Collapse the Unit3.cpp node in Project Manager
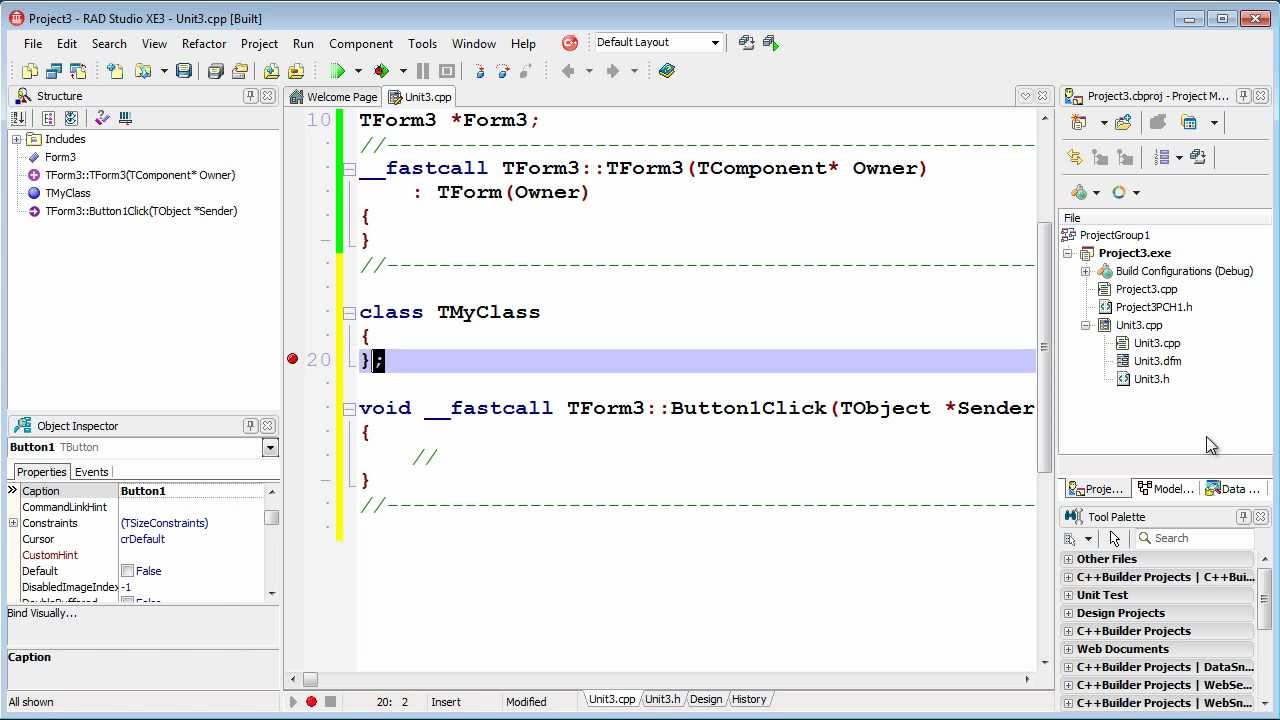Viewport: 1280px width, 720px height. coord(1085,325)
